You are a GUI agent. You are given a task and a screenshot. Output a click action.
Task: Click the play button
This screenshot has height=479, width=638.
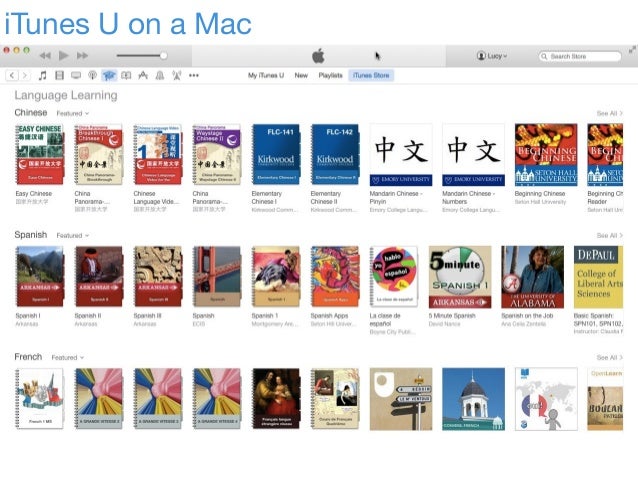pyautogui.click(x=63, y=55)
